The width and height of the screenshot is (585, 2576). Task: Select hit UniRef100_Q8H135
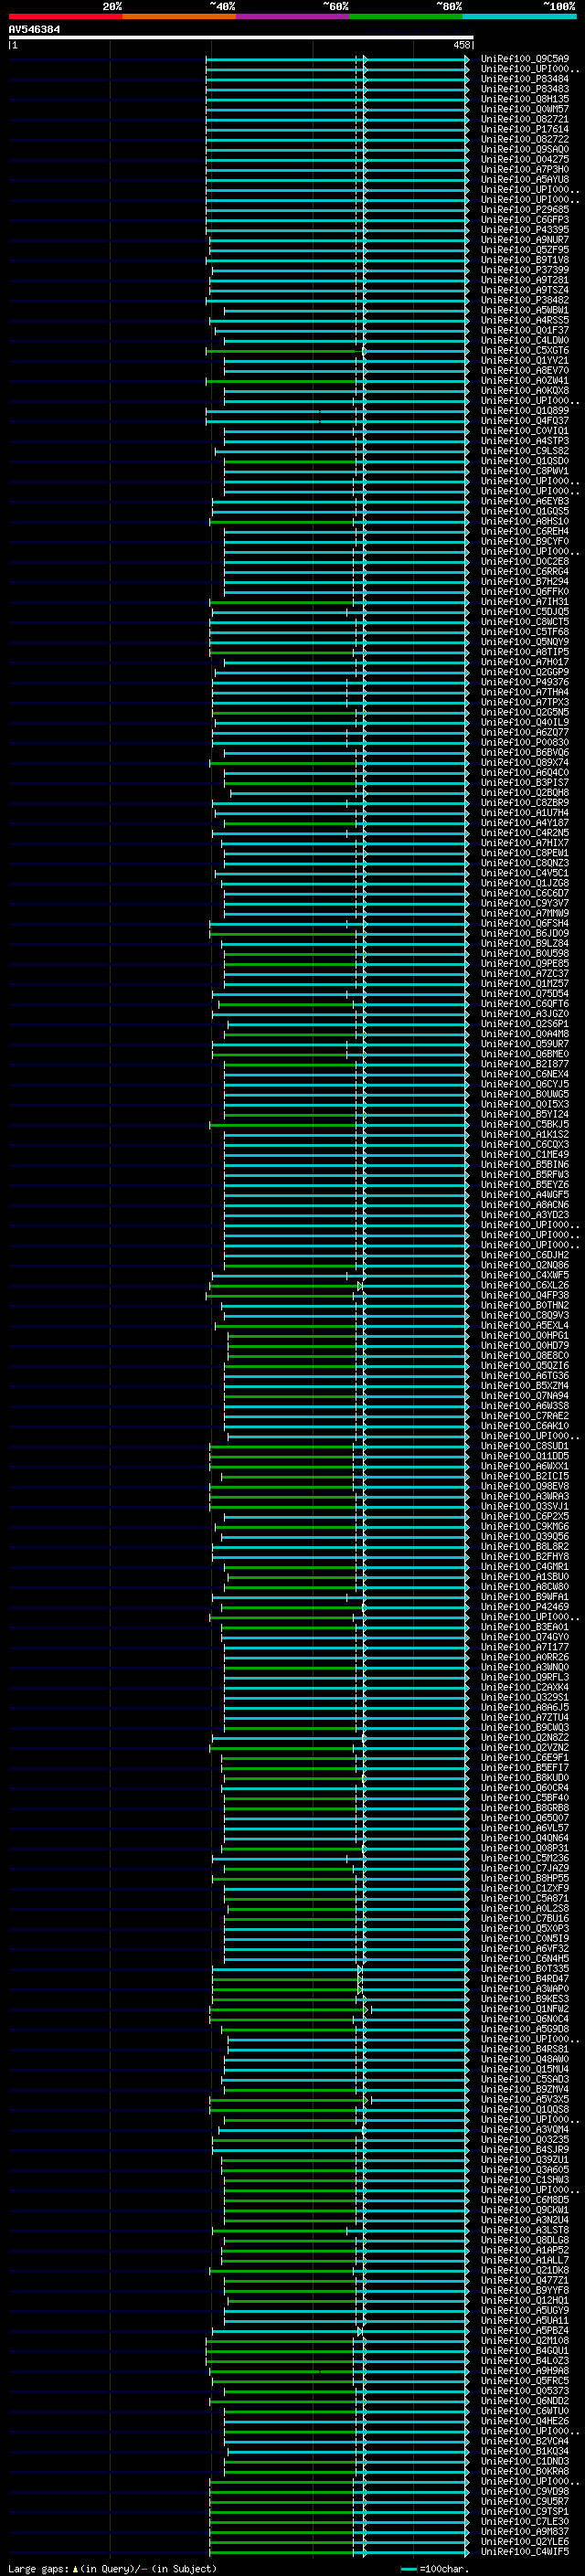coord(524,99)
